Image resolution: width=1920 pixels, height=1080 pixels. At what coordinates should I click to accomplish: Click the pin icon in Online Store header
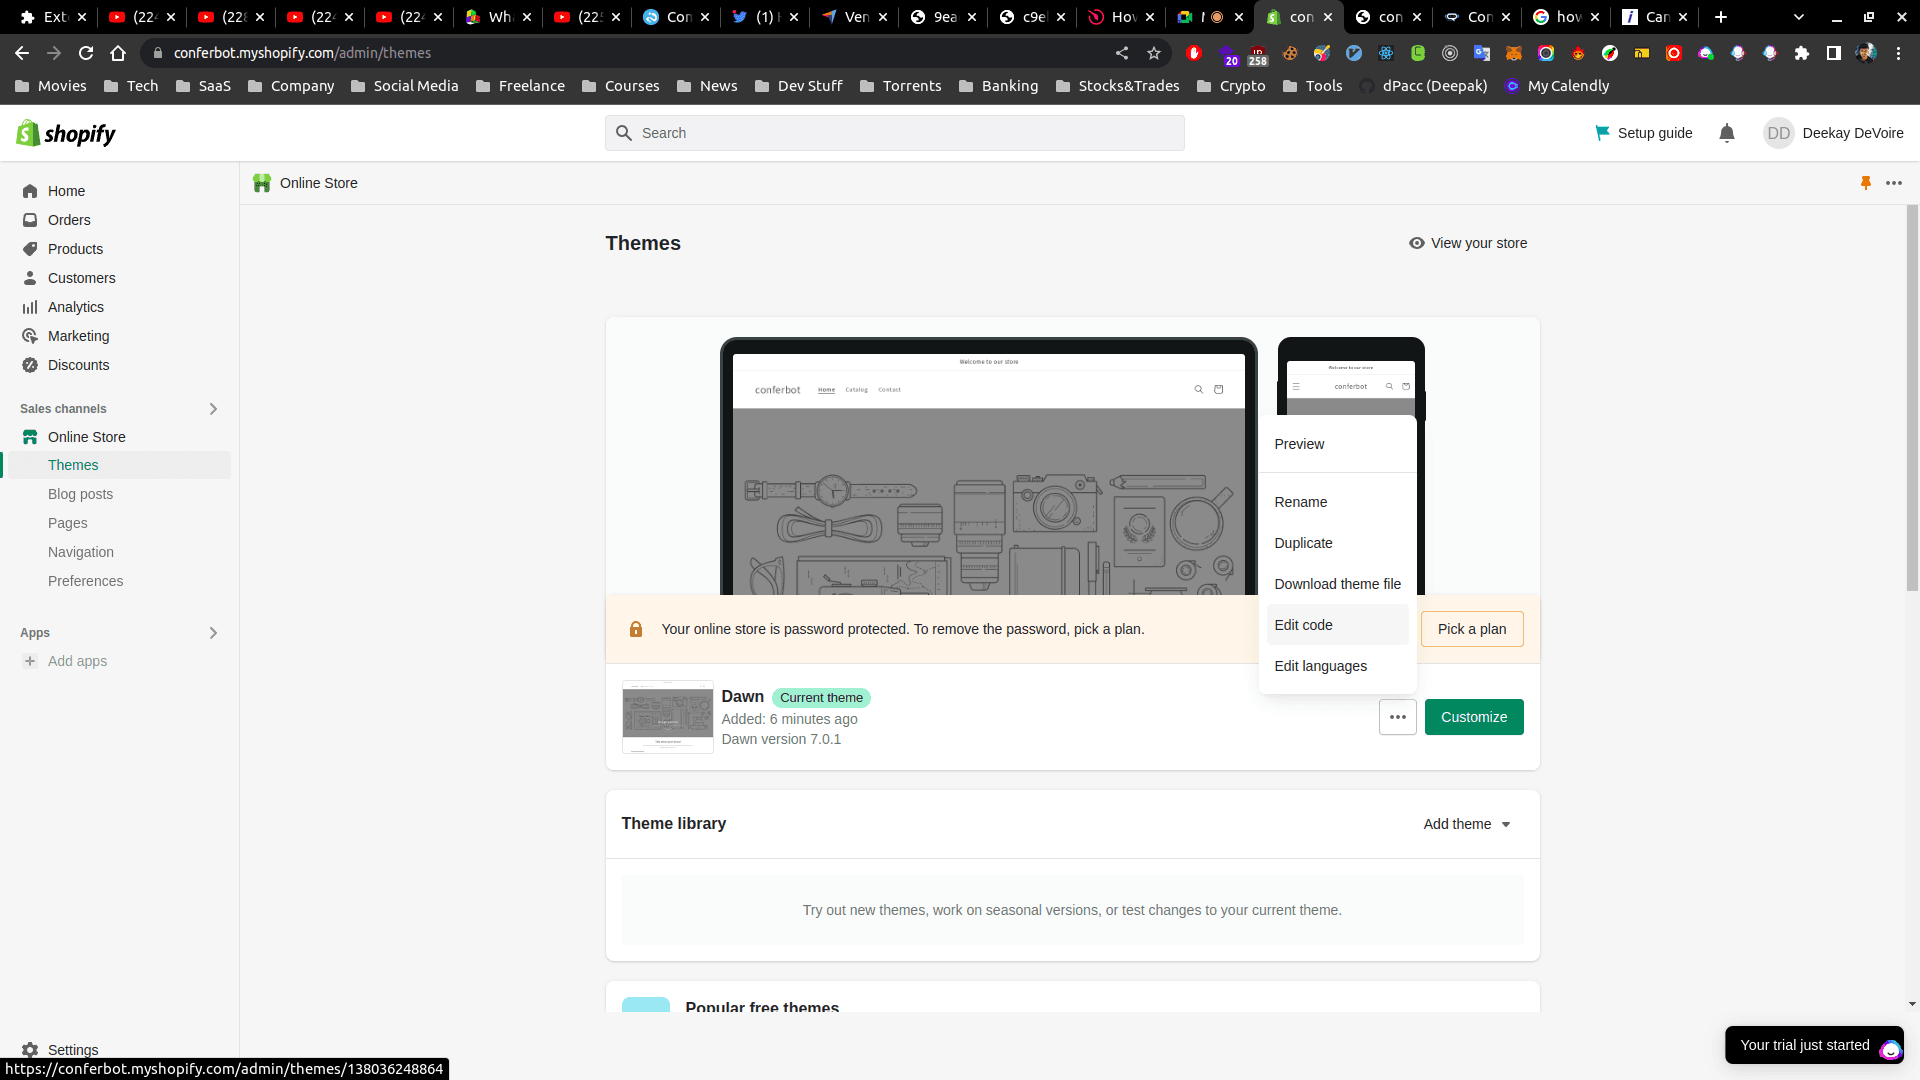click(x=1865, y=183)
